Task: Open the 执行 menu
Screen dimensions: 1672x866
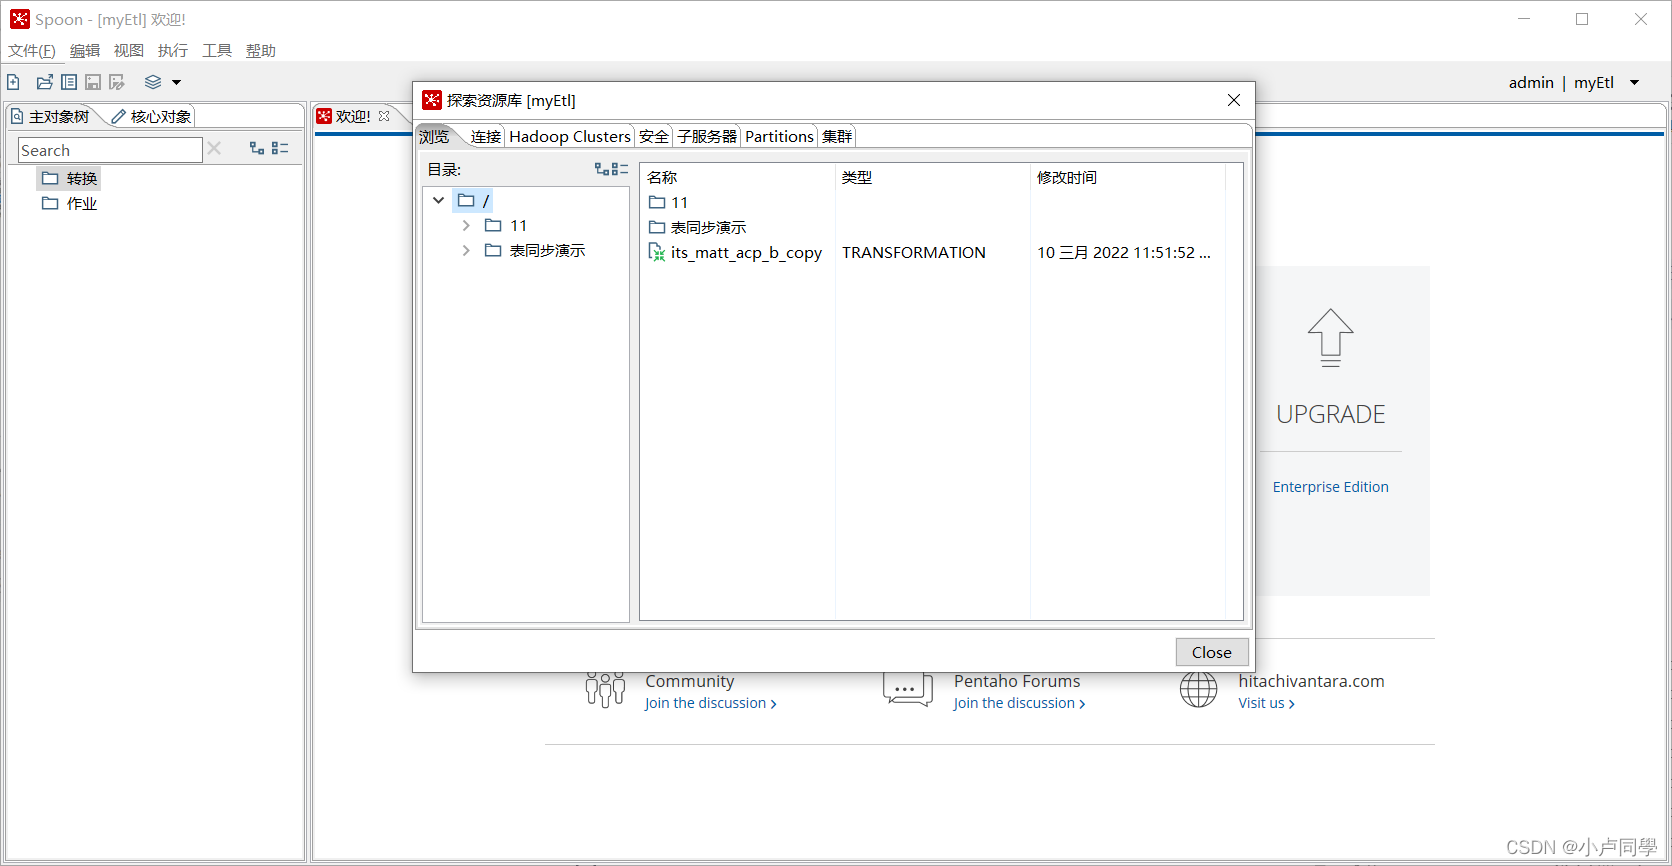Action: (173, 50)
